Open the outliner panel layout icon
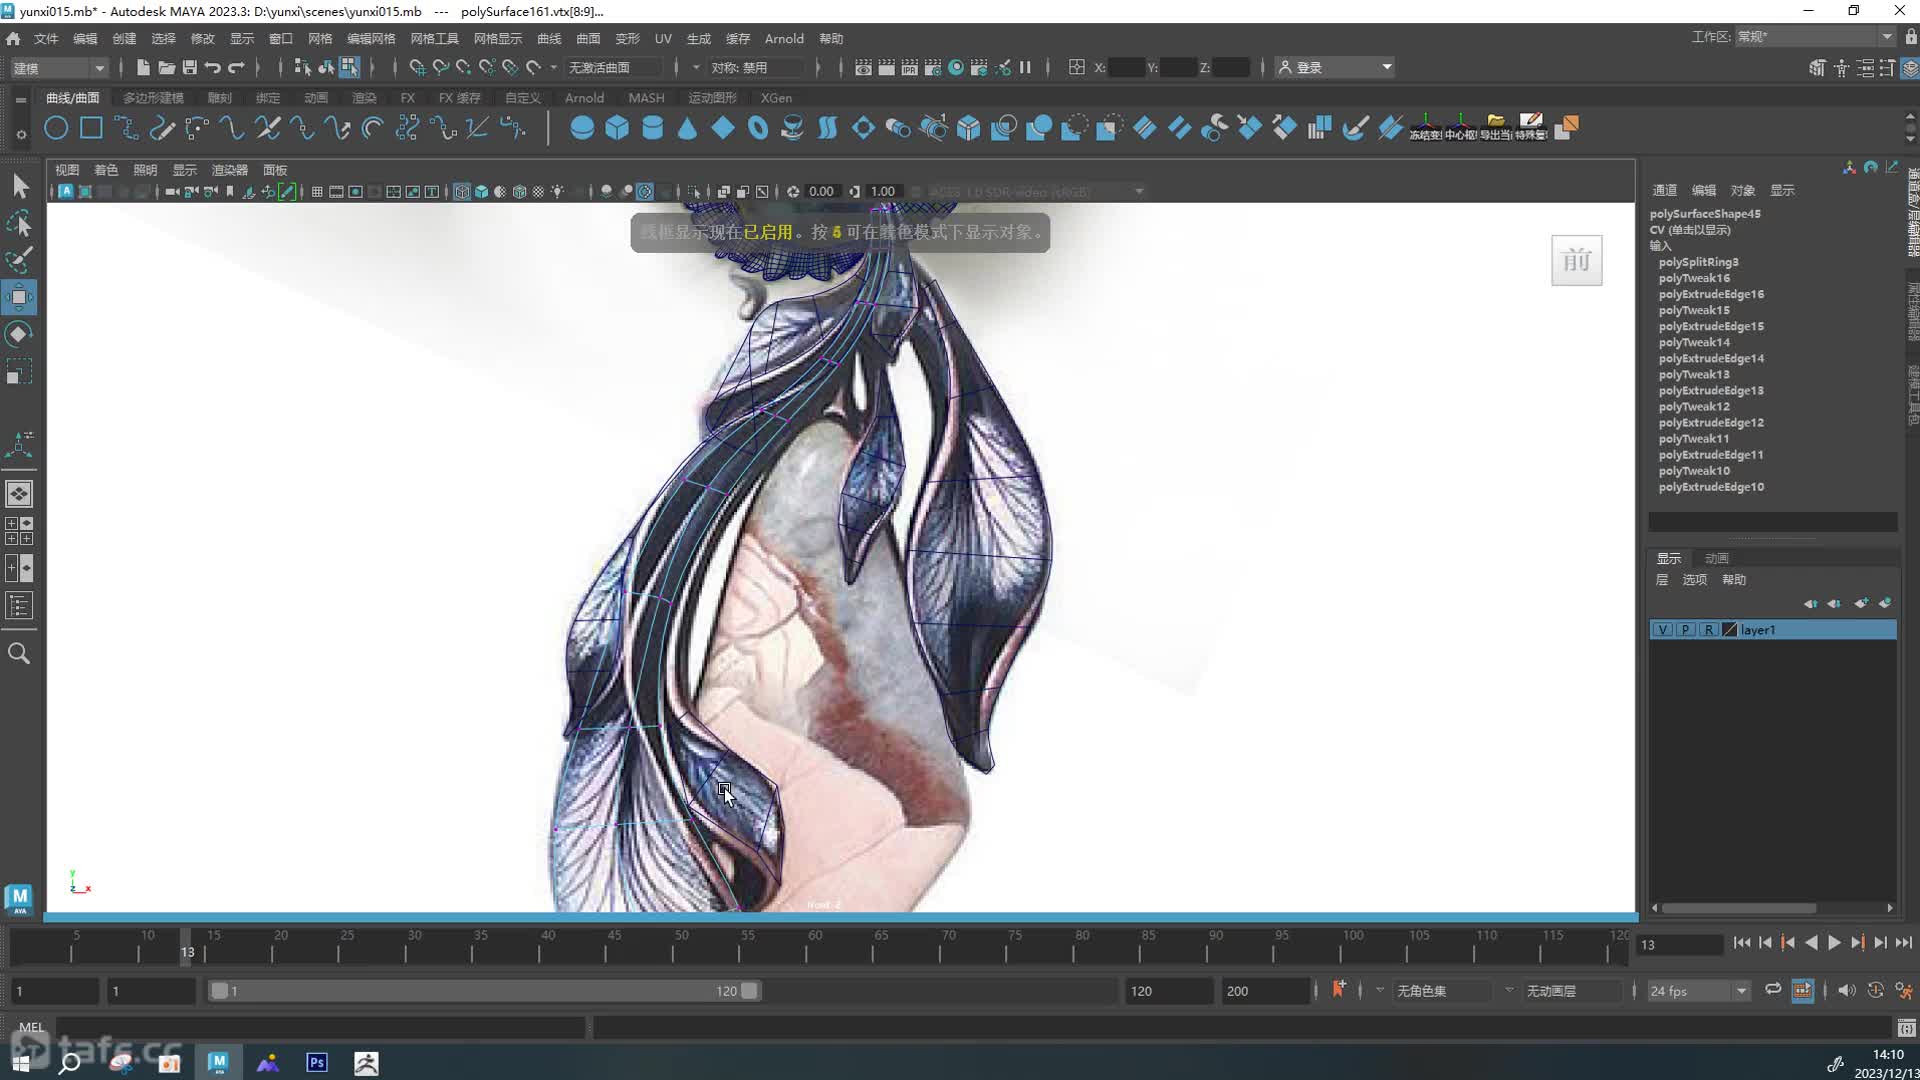Viewport: 1920px width, 1080px height. [x=19, y=605]
